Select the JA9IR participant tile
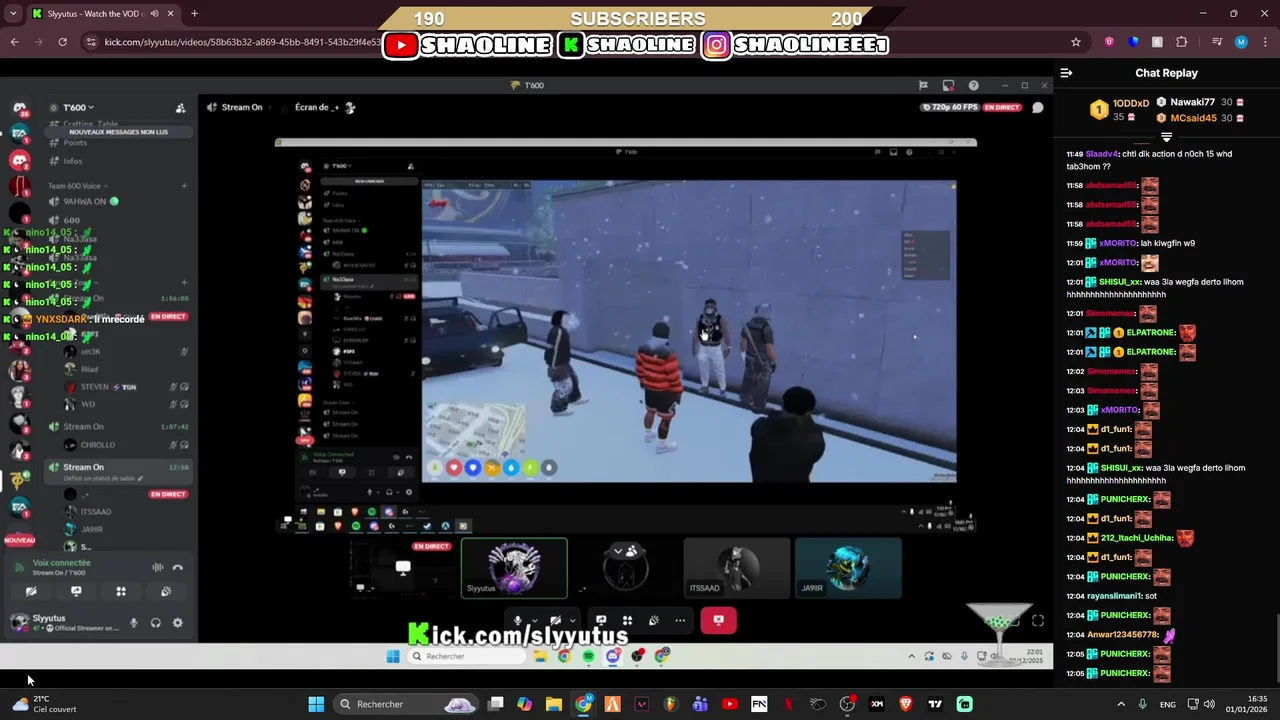The width and height of the screenshot is (1280, 720). click(848, 568)
